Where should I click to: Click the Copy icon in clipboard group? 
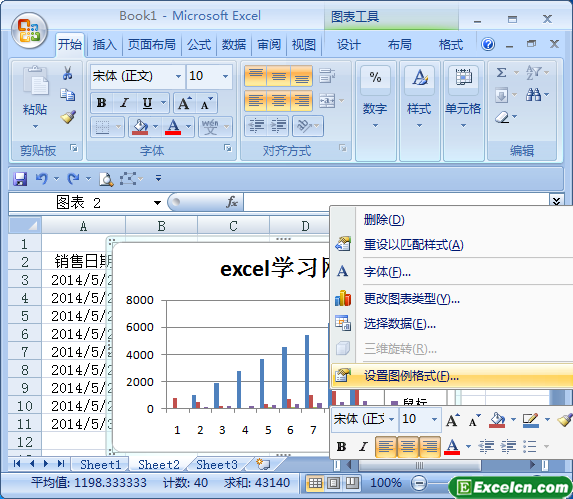(67, 94)
